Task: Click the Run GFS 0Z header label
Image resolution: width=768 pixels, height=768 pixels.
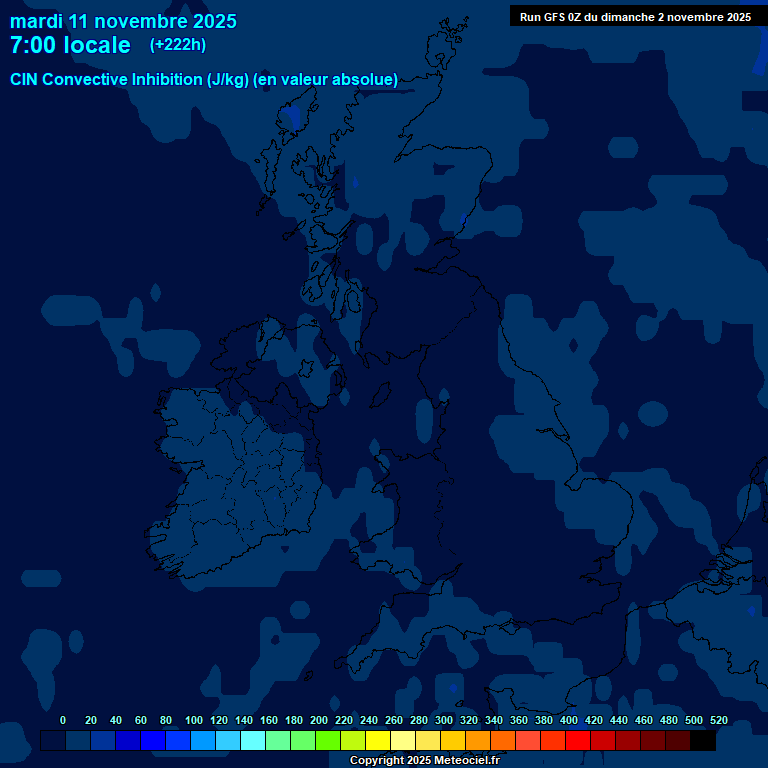Action: point(635,17)
